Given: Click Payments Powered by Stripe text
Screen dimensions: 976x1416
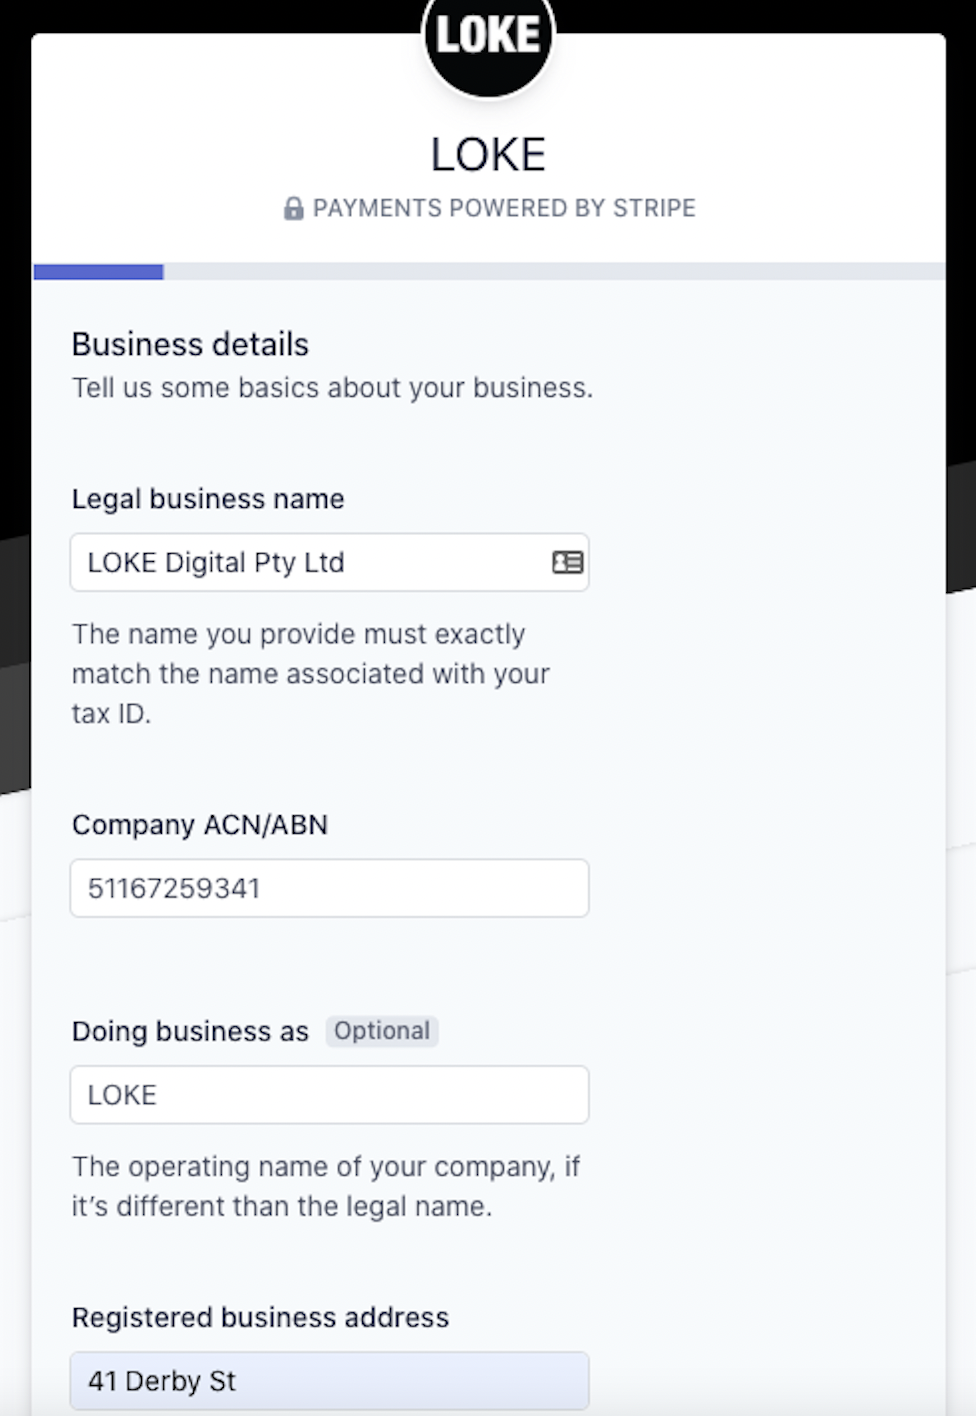Looking at the screenshot, I should click(x=504, y=208).
